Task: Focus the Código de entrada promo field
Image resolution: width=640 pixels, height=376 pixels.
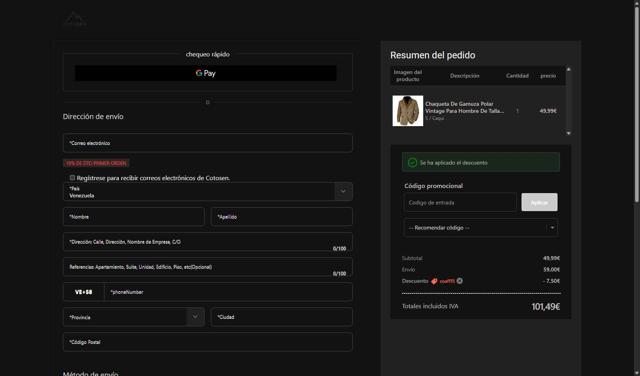Action: pos(460,202)
